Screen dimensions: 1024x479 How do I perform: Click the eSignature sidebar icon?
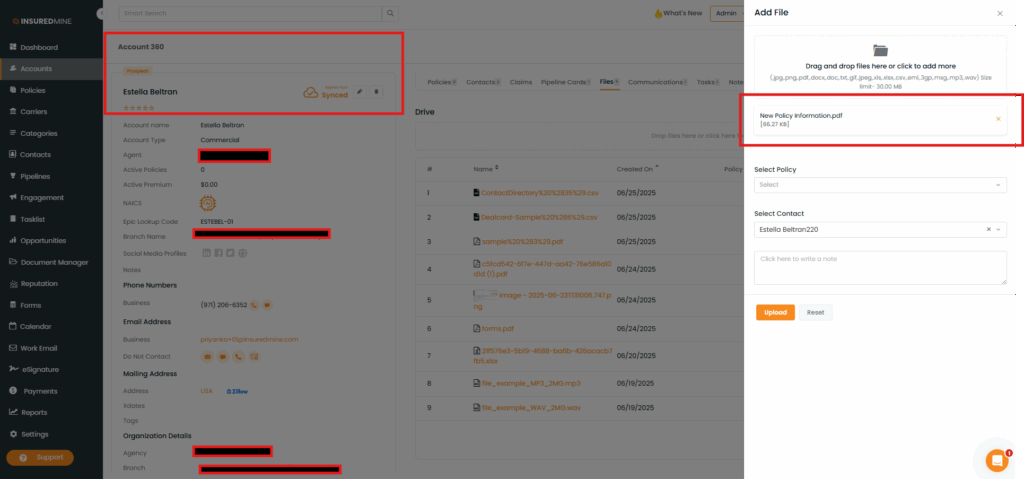point(13,369)
